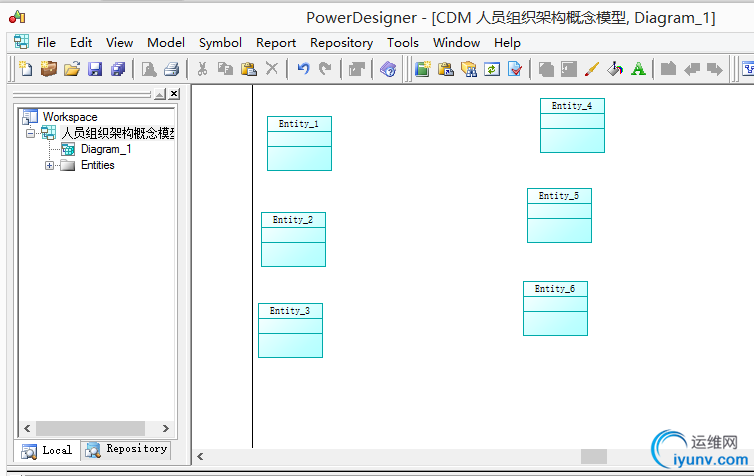Click the browser panel pin/up-arrow button

click(160, 94)
